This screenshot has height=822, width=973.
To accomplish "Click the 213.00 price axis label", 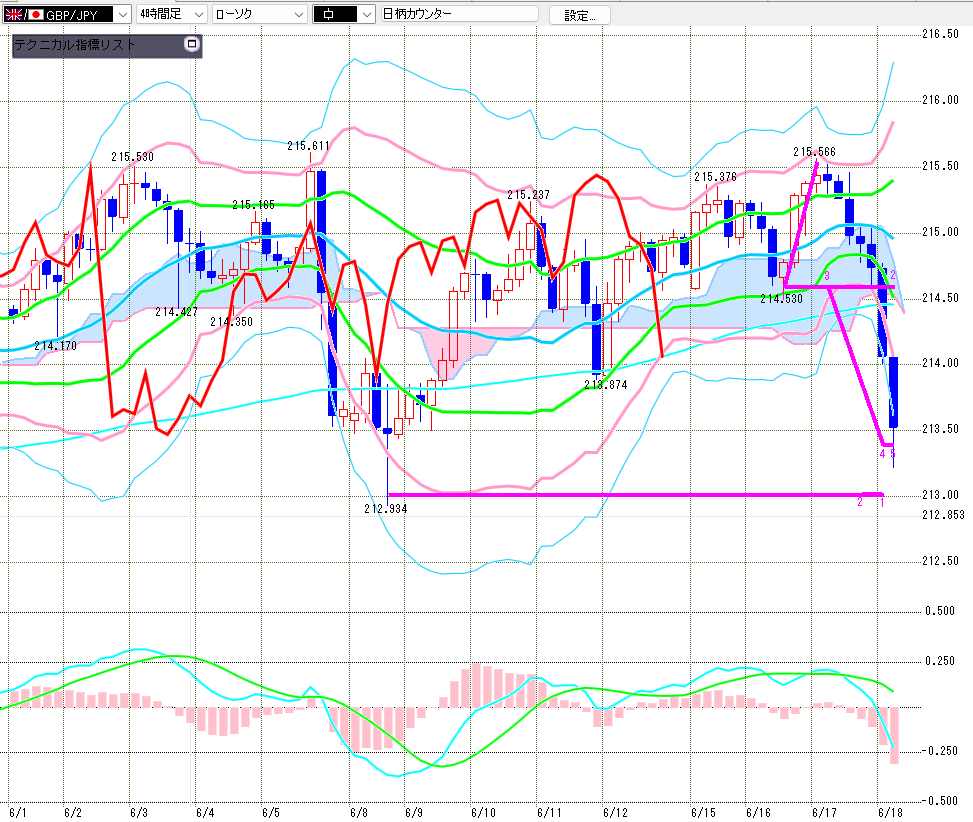I will click(940, 495).
